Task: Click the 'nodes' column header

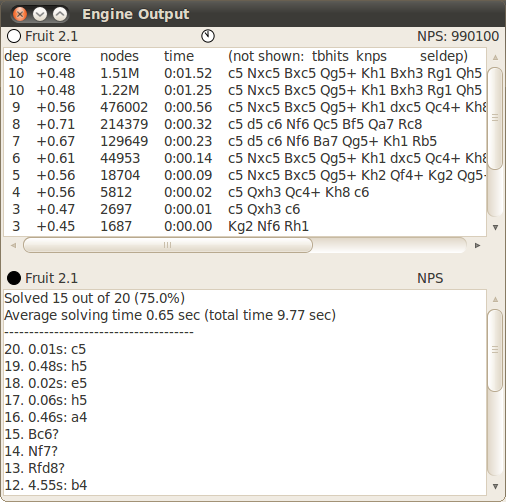Action: (119, 56)
